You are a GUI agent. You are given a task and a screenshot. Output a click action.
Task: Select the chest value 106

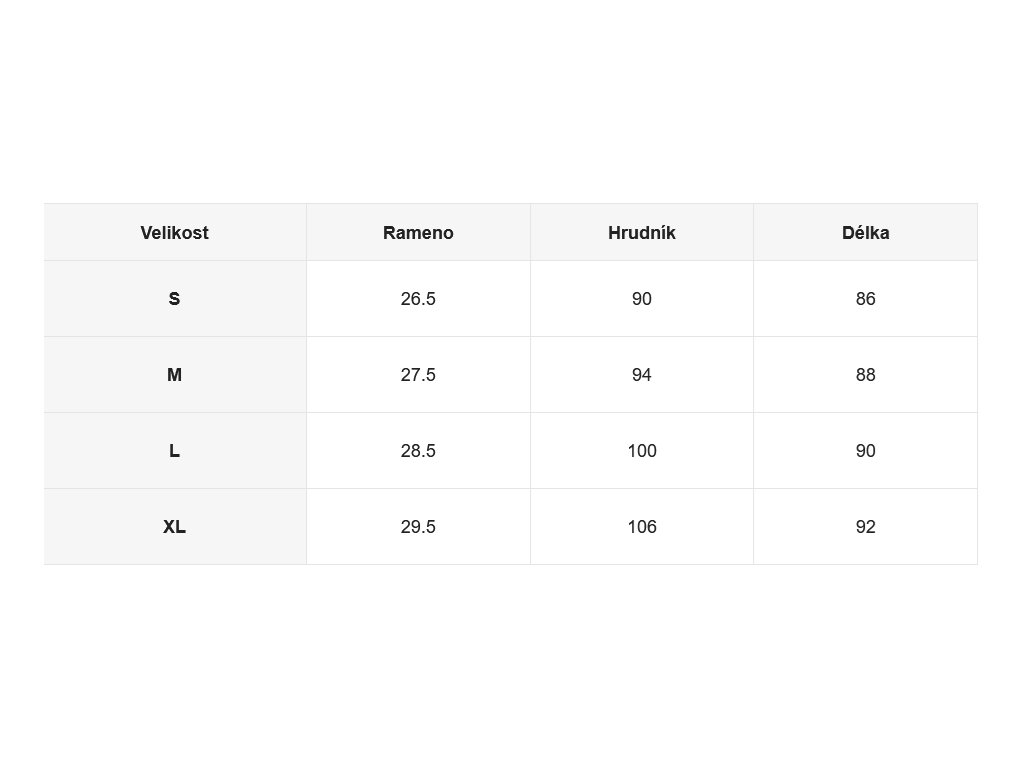[x=641, y=526]
